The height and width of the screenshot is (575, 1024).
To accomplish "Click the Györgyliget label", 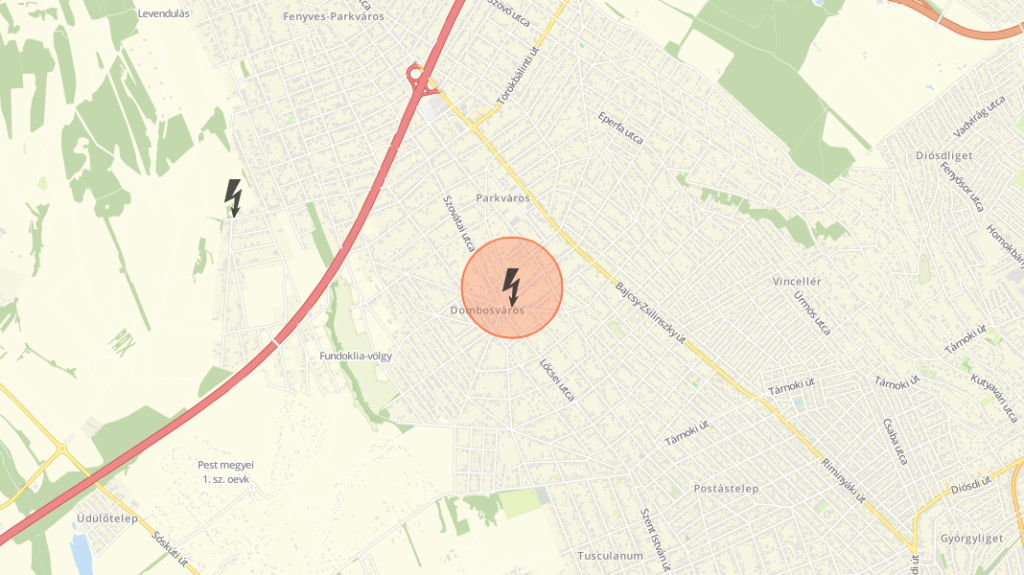I will (x=972, y=538).
